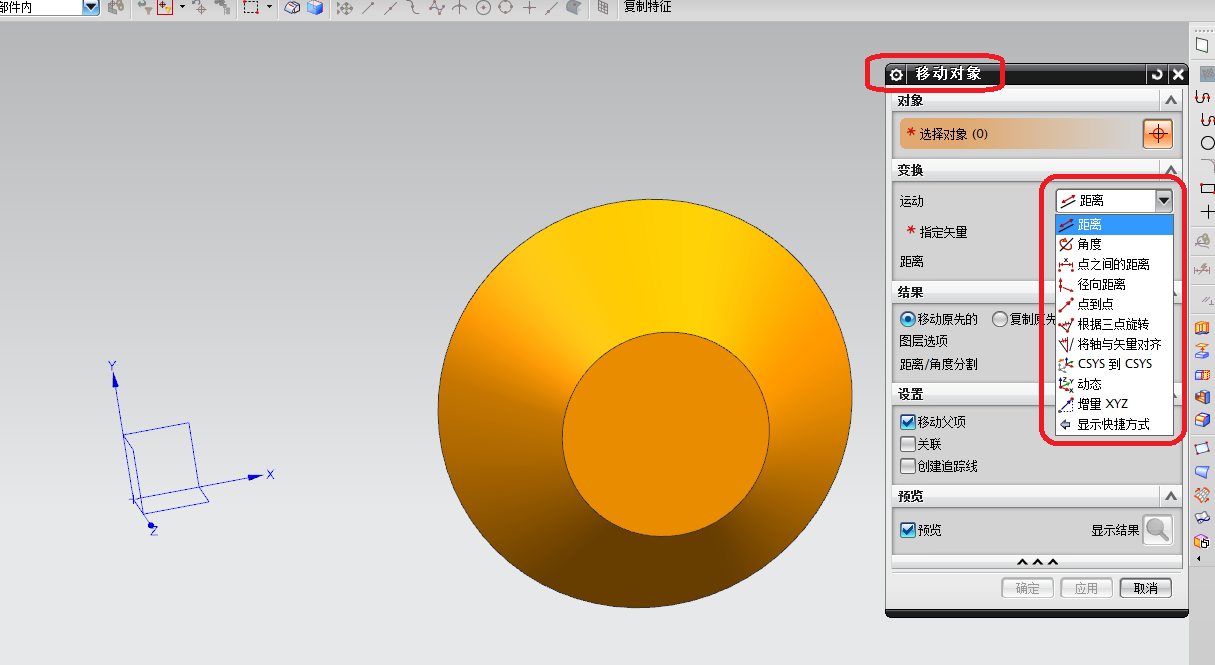The image size is (1215, 665).
Task: Toggle the rectangle selection icon in top toolbar
Action: [251, 8]
